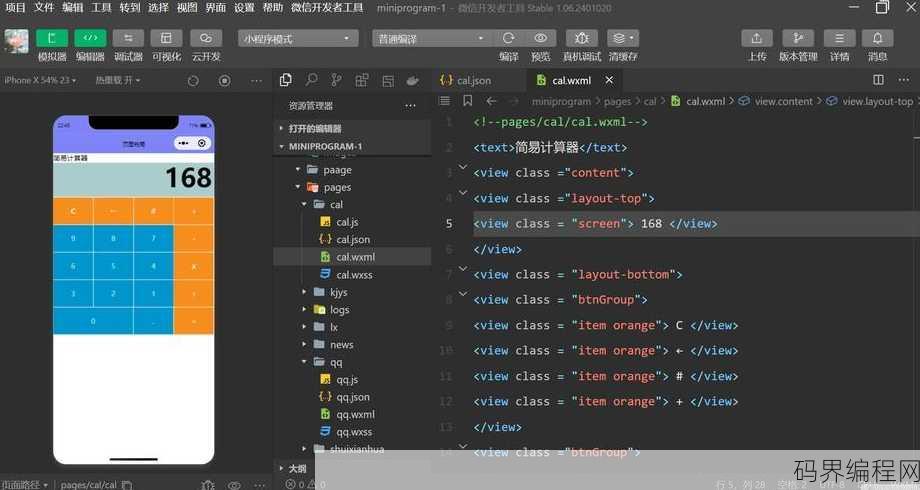
Task: Click the user avatar thumbnail
Action: tap(16, 41)
